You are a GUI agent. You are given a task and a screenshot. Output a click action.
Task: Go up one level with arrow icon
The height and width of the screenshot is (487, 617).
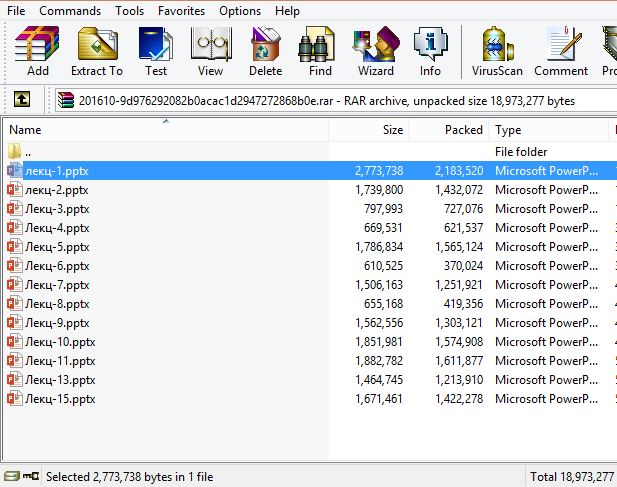(x=22, y=99)
